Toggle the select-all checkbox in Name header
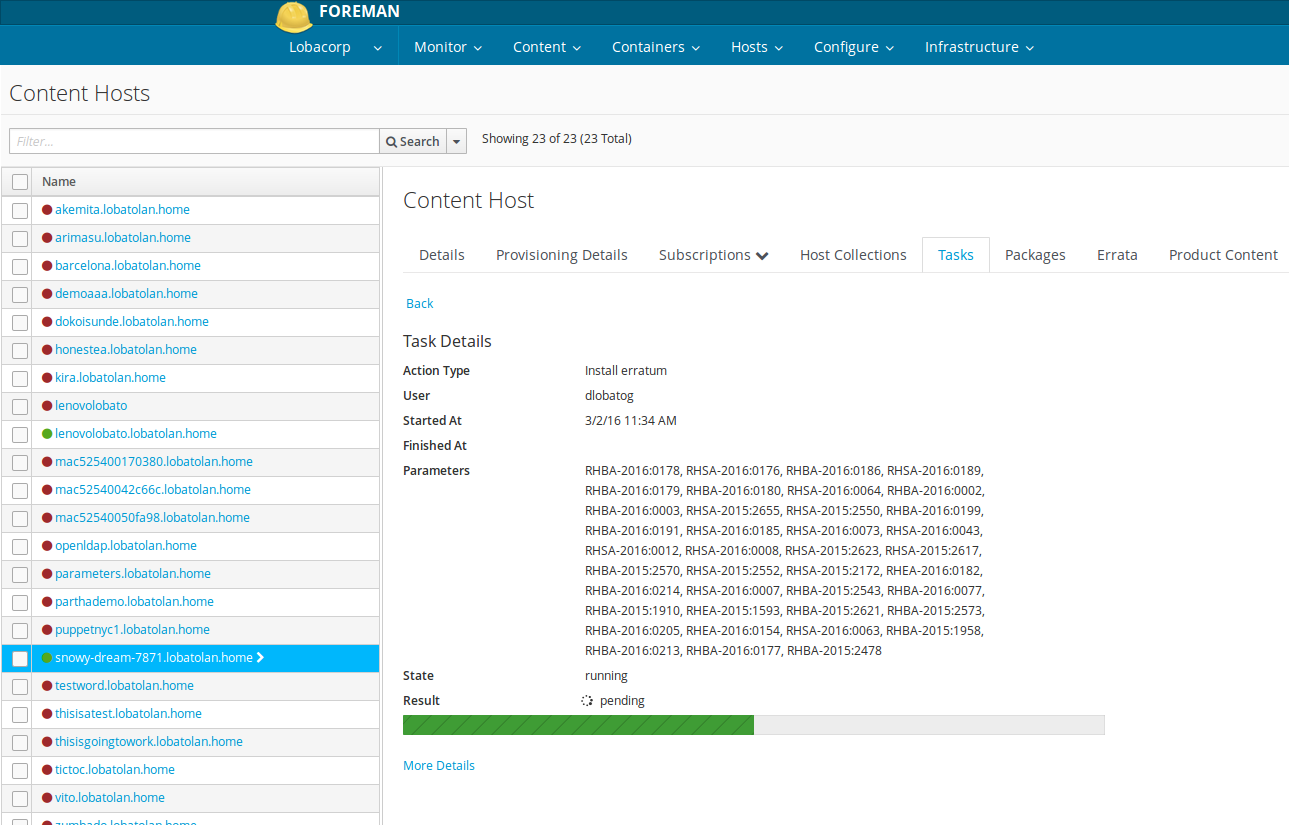Screen dimensions: 1289x825 coord(20,182)
